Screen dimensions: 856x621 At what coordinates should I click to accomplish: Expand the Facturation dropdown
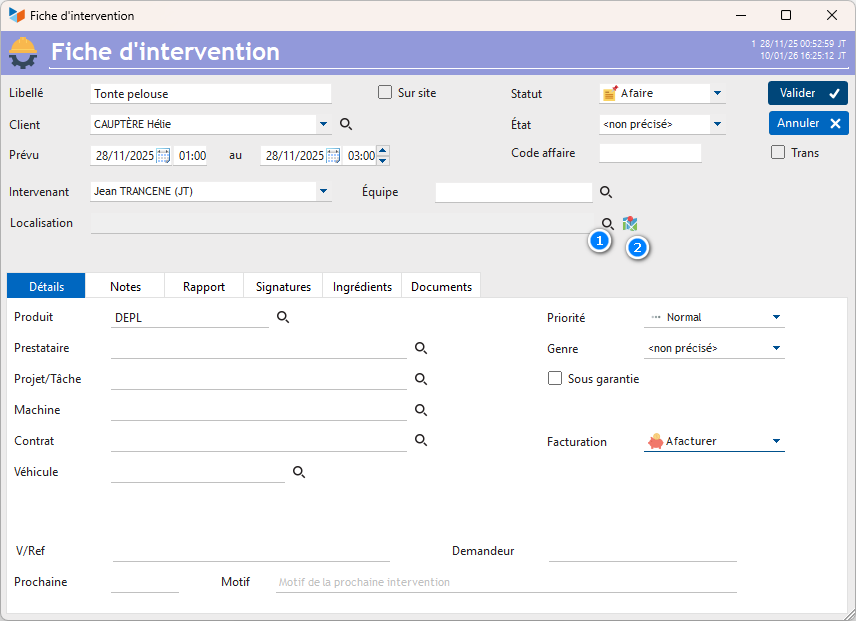[x=776, y=441]
